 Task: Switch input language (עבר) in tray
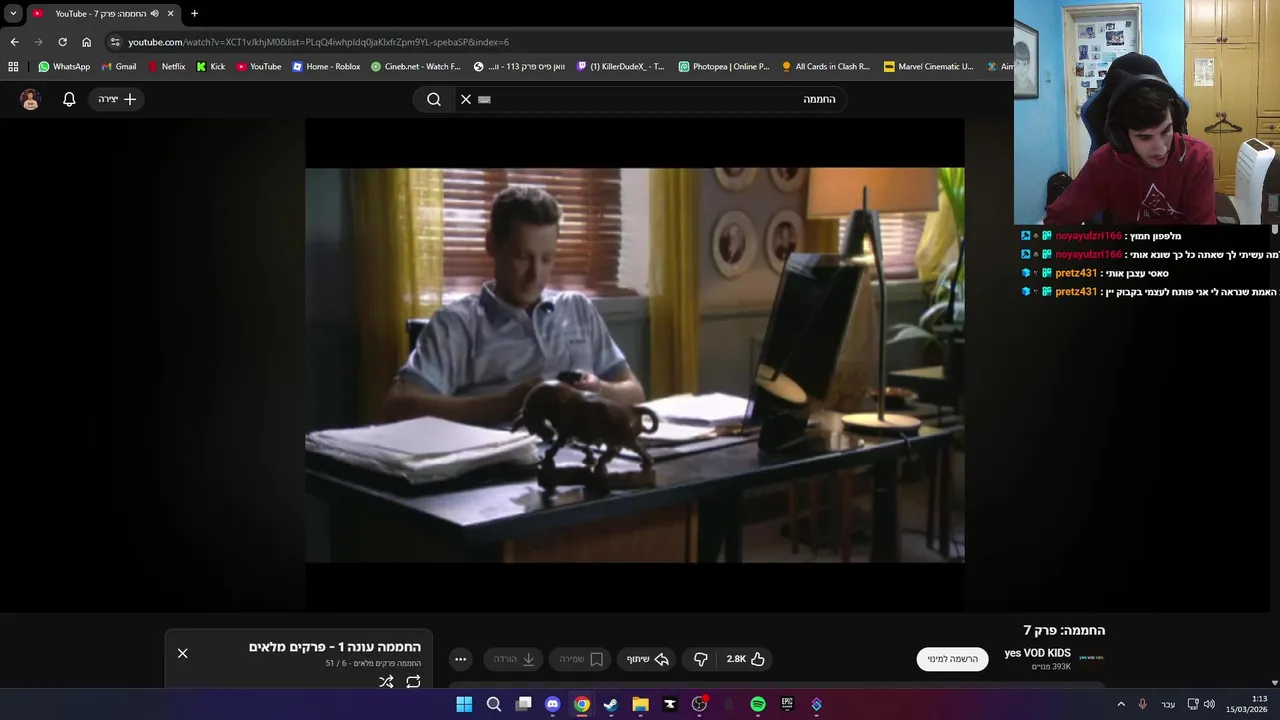pos(1168,704)
